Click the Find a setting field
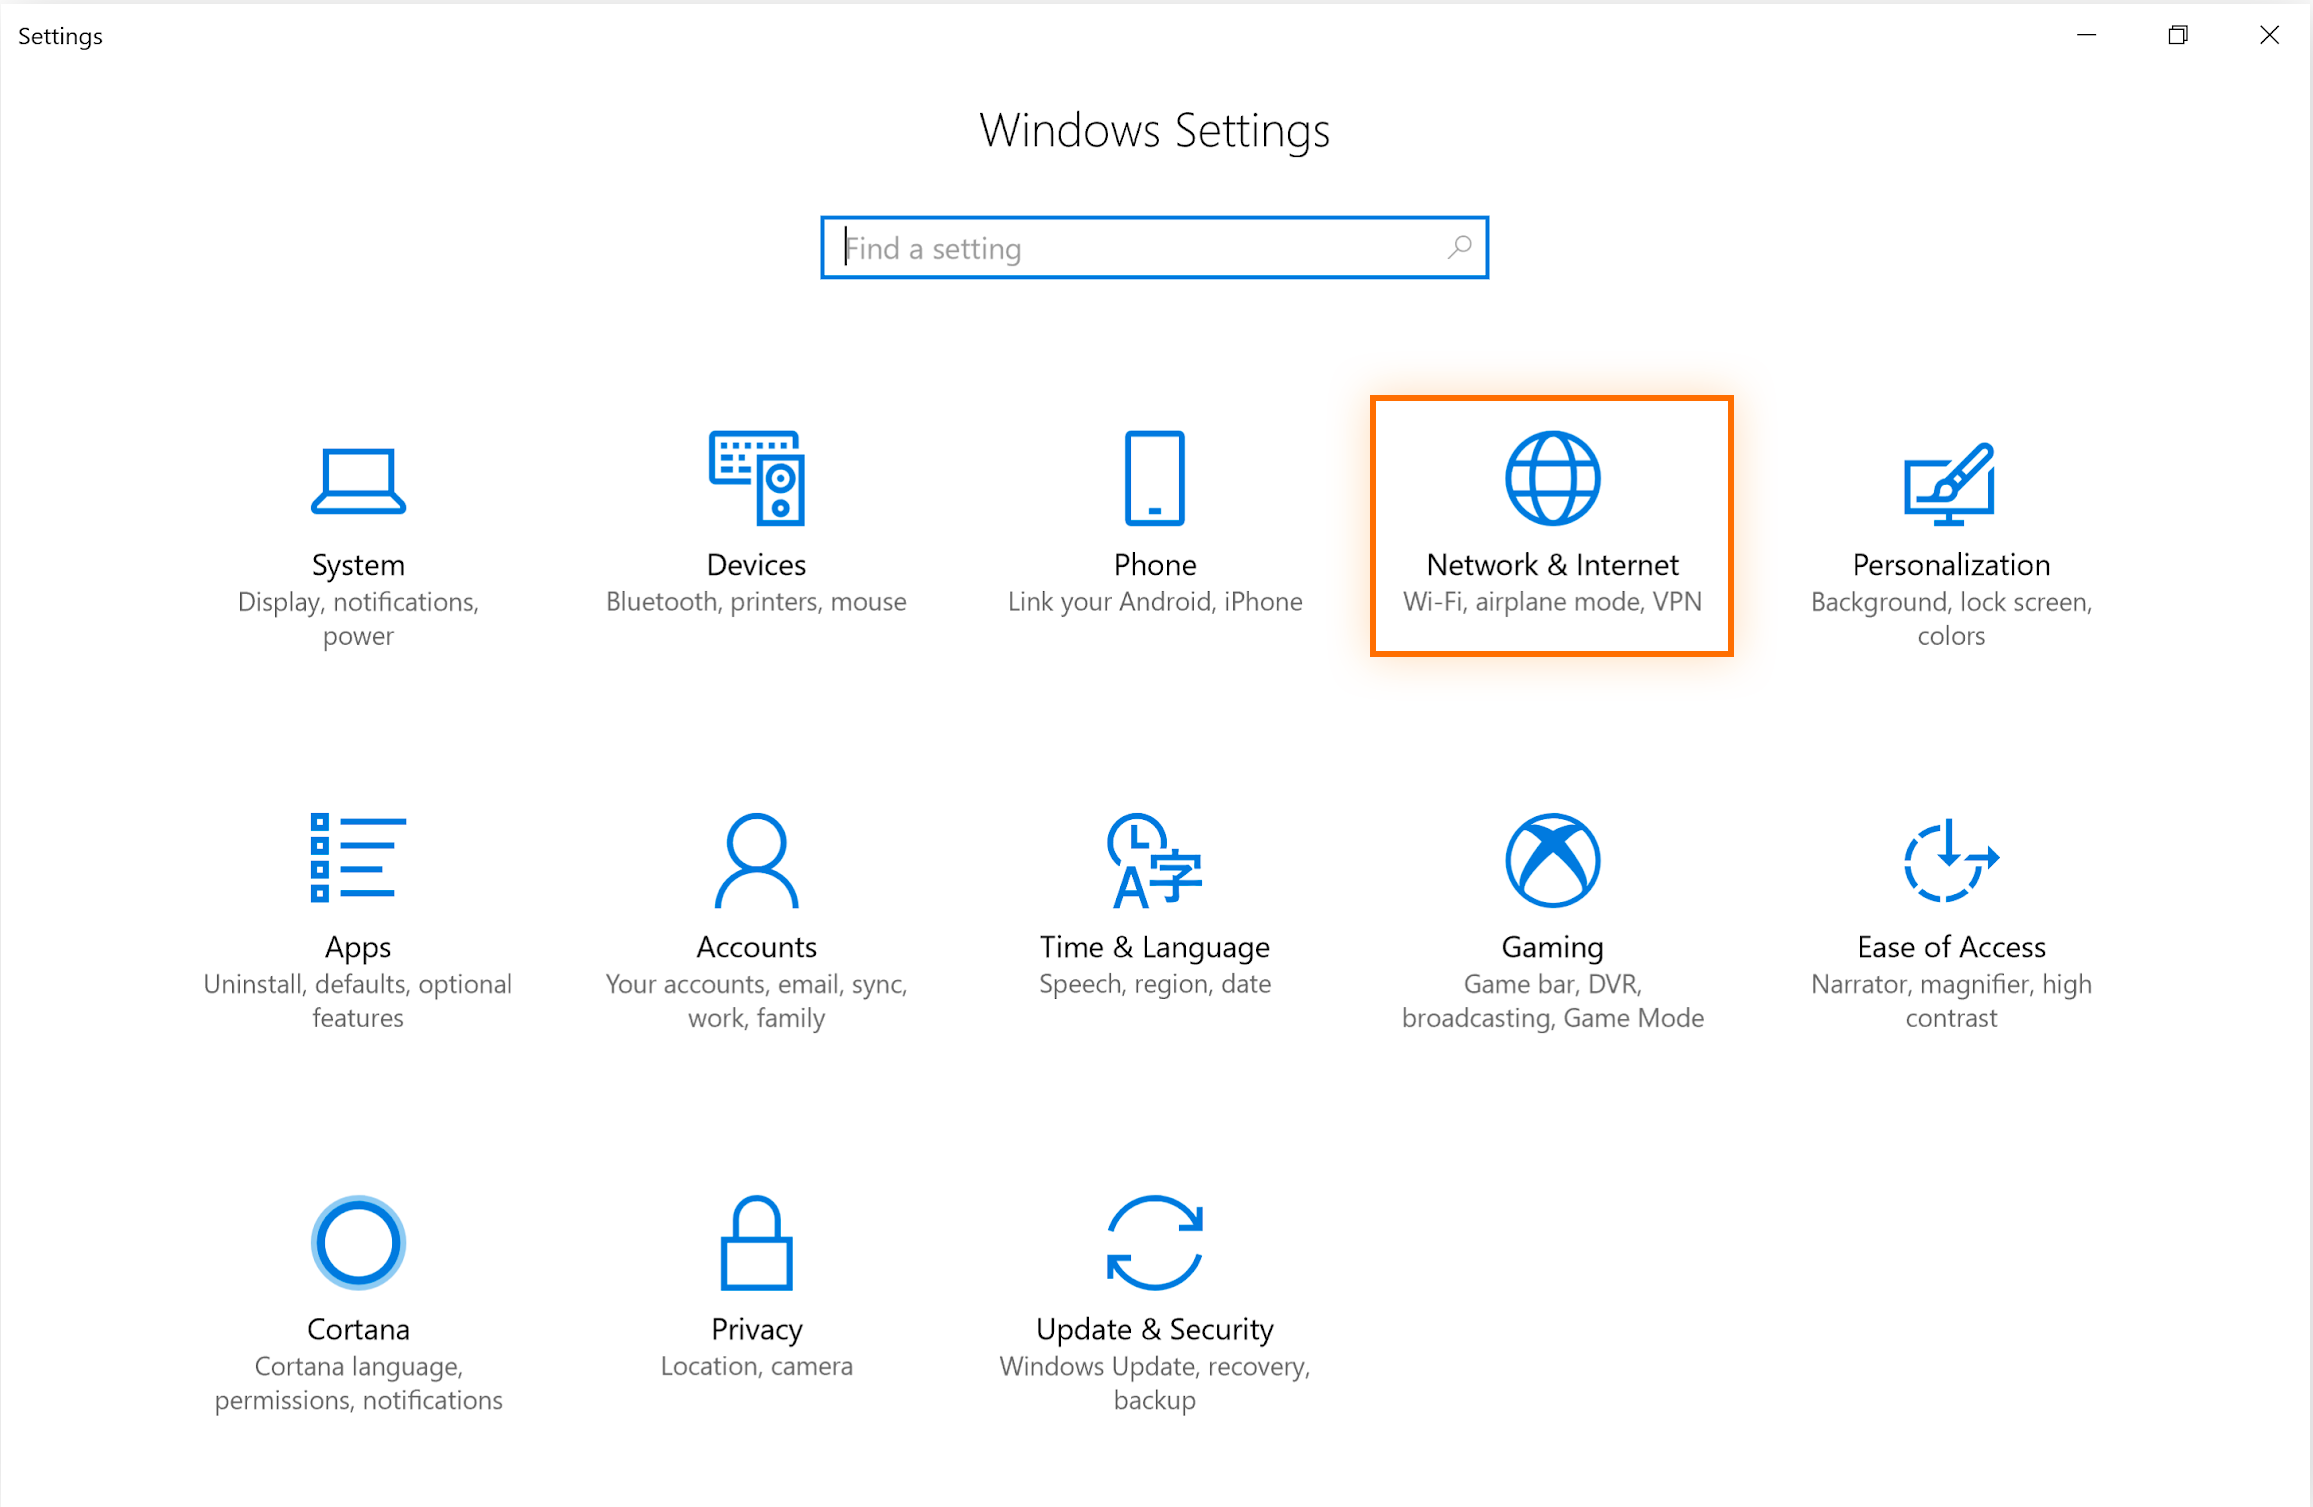 point(1154,247)
